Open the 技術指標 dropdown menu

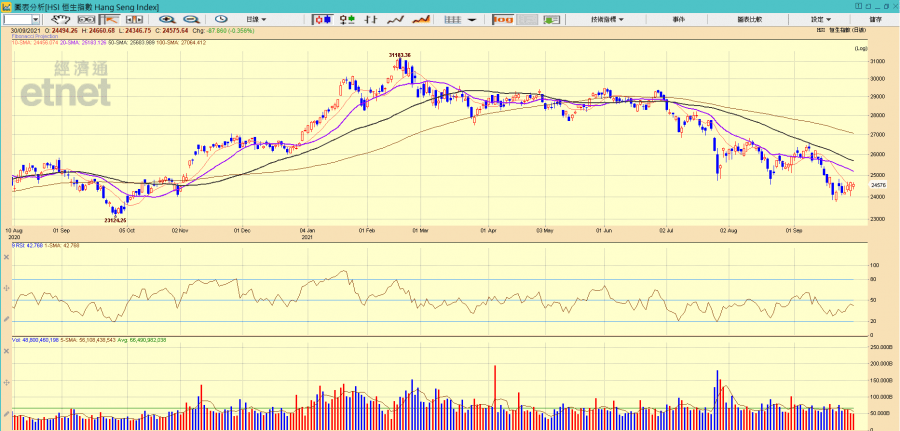click(x=607, y=19)
